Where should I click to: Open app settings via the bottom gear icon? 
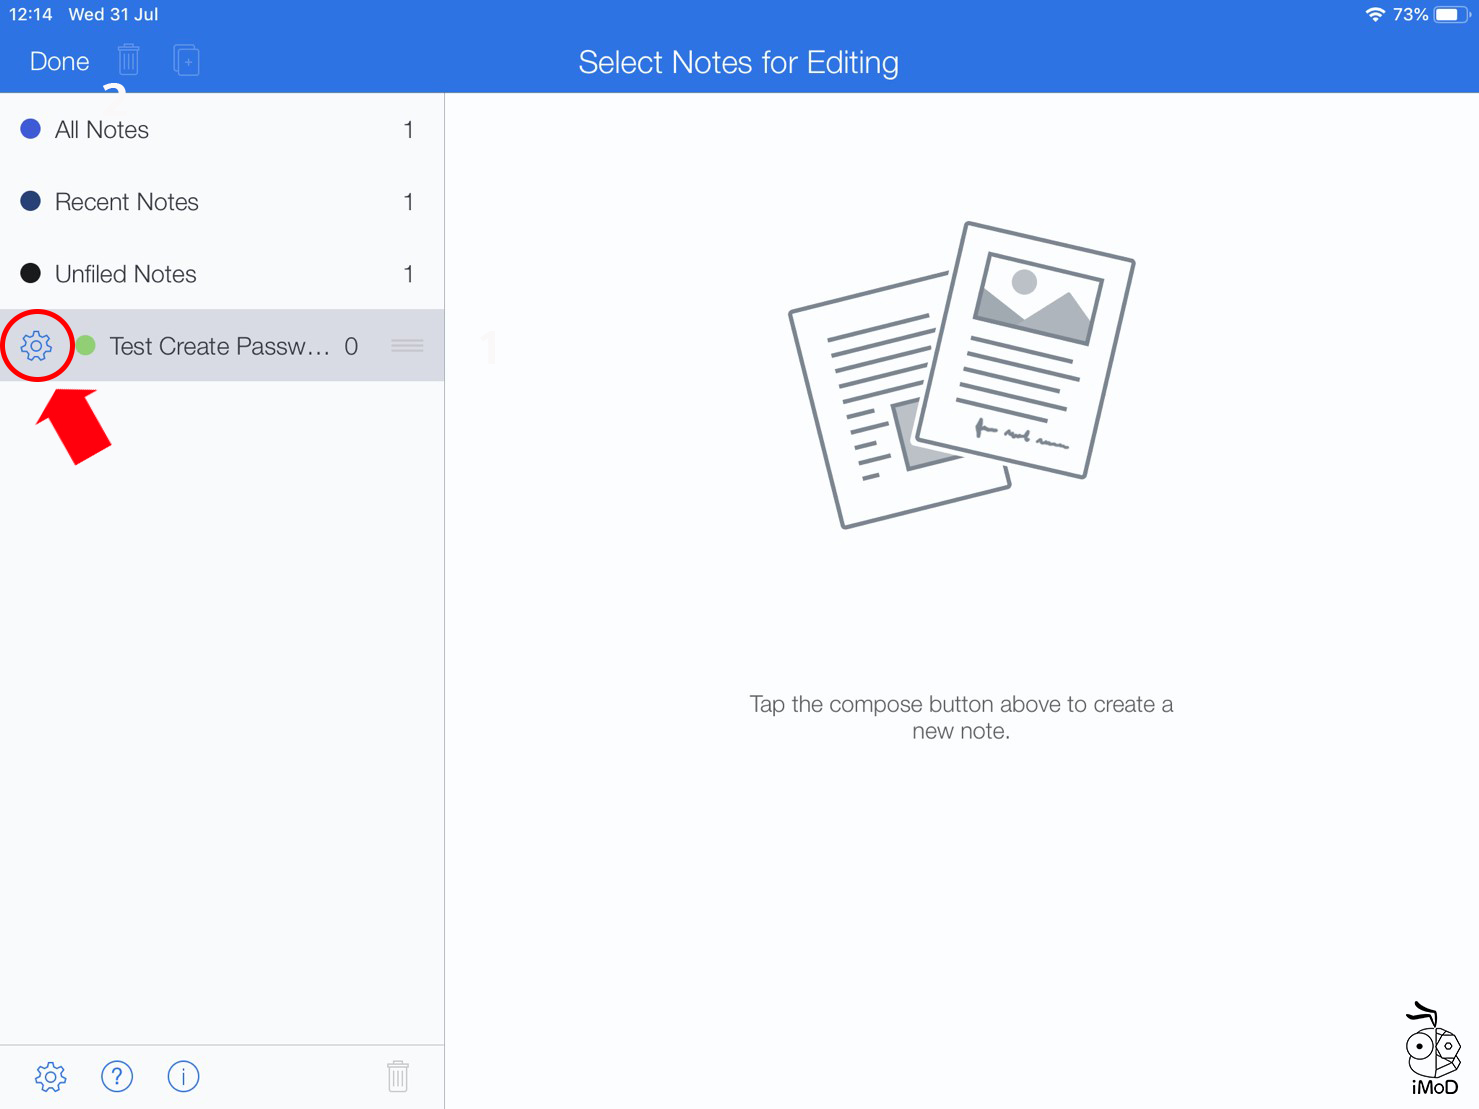50,1076
